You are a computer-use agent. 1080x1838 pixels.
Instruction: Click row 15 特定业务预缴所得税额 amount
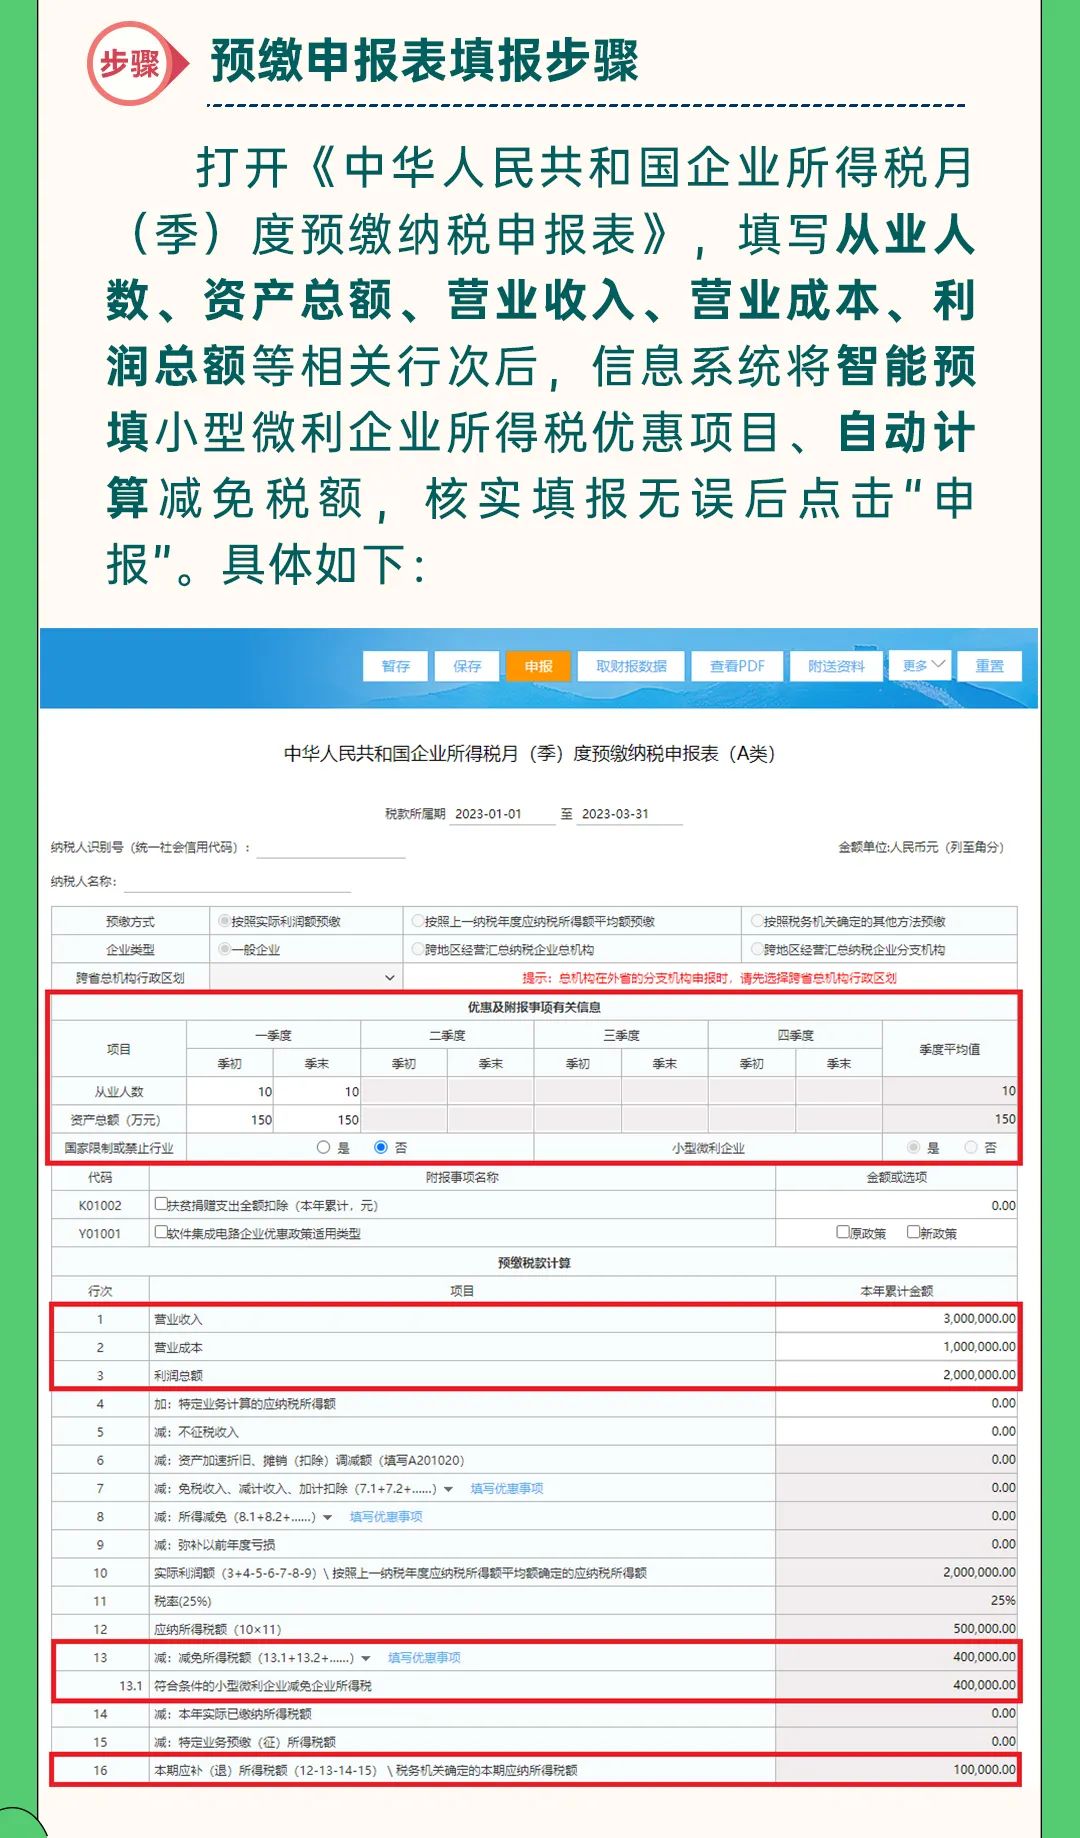coord(896,1741)
